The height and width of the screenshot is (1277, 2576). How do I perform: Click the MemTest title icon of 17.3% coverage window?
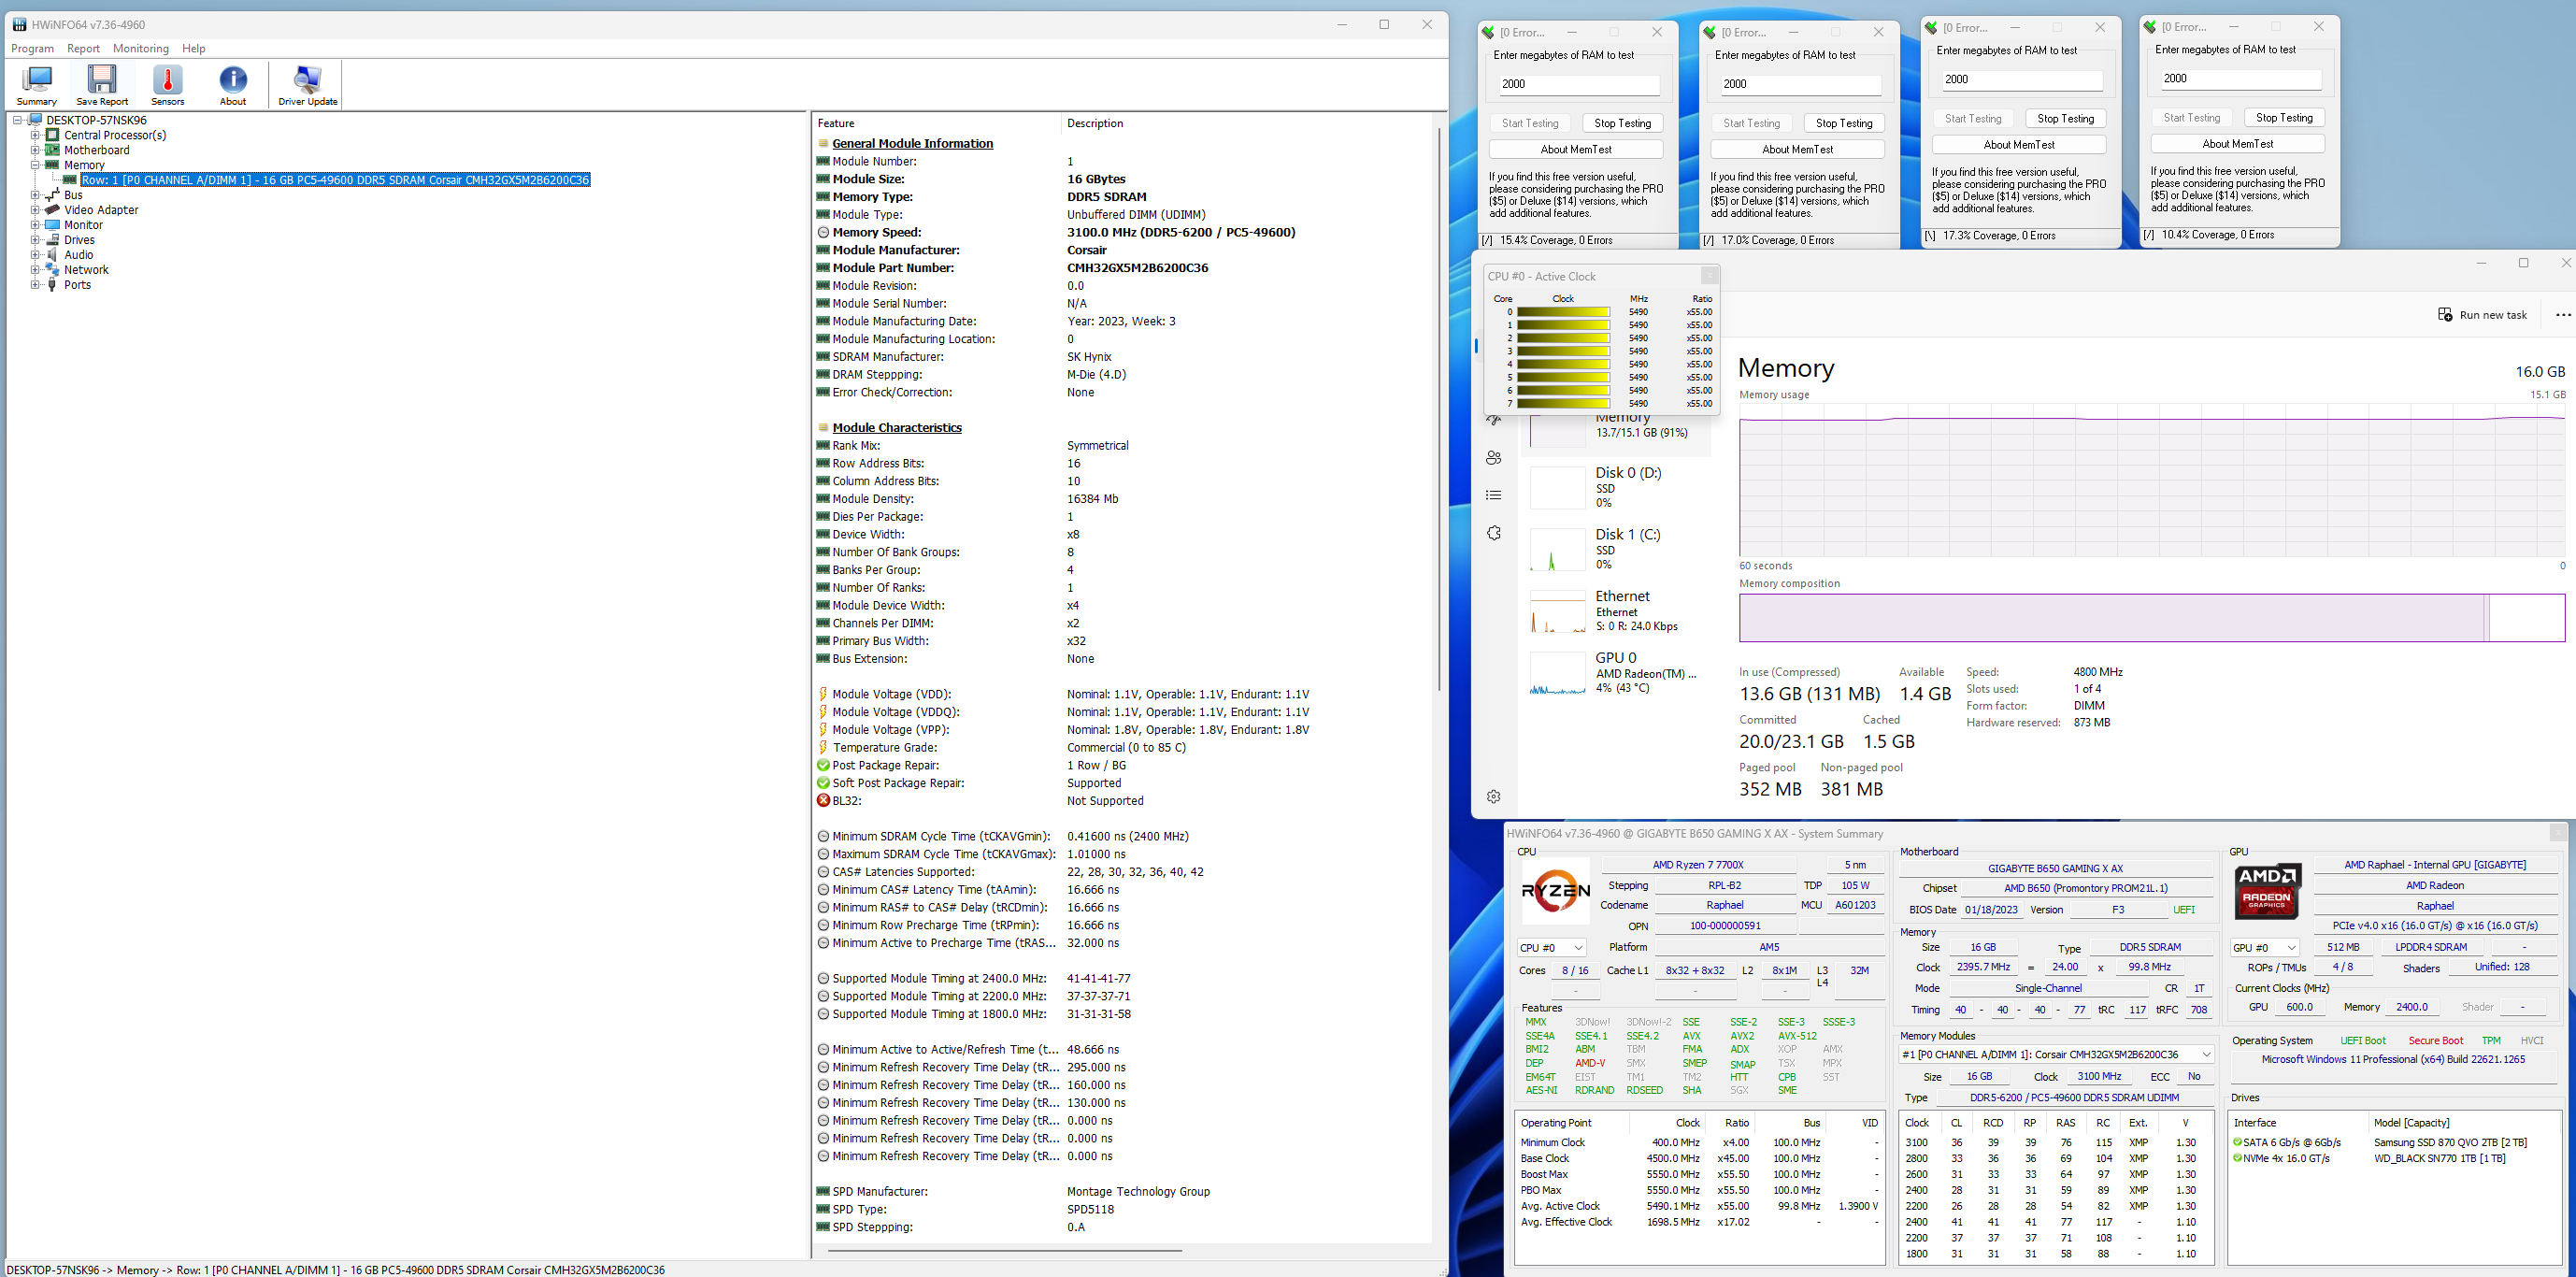pyautogui.click(x=1932, y=27)
